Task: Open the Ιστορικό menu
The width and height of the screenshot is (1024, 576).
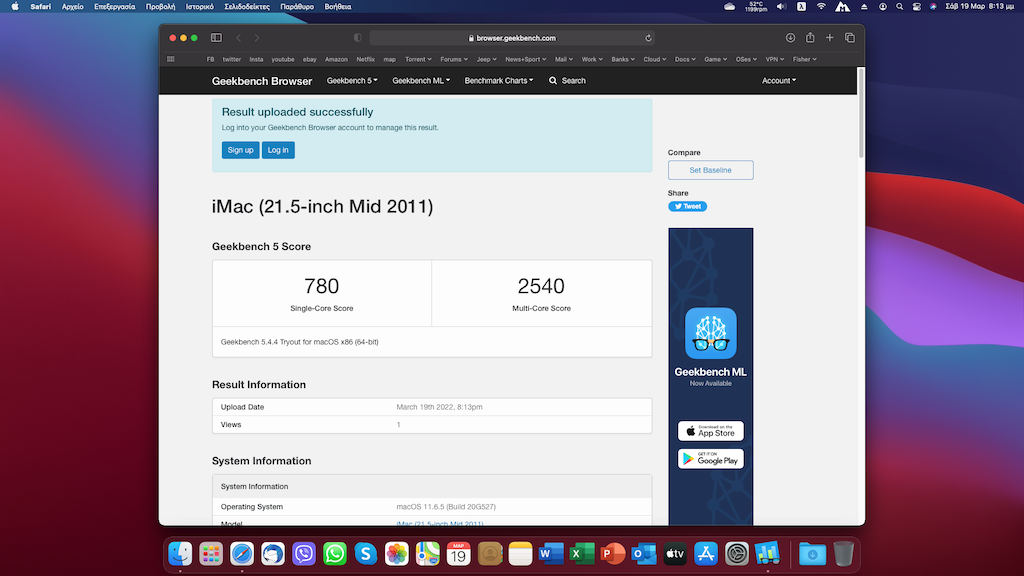Action: 200,7
